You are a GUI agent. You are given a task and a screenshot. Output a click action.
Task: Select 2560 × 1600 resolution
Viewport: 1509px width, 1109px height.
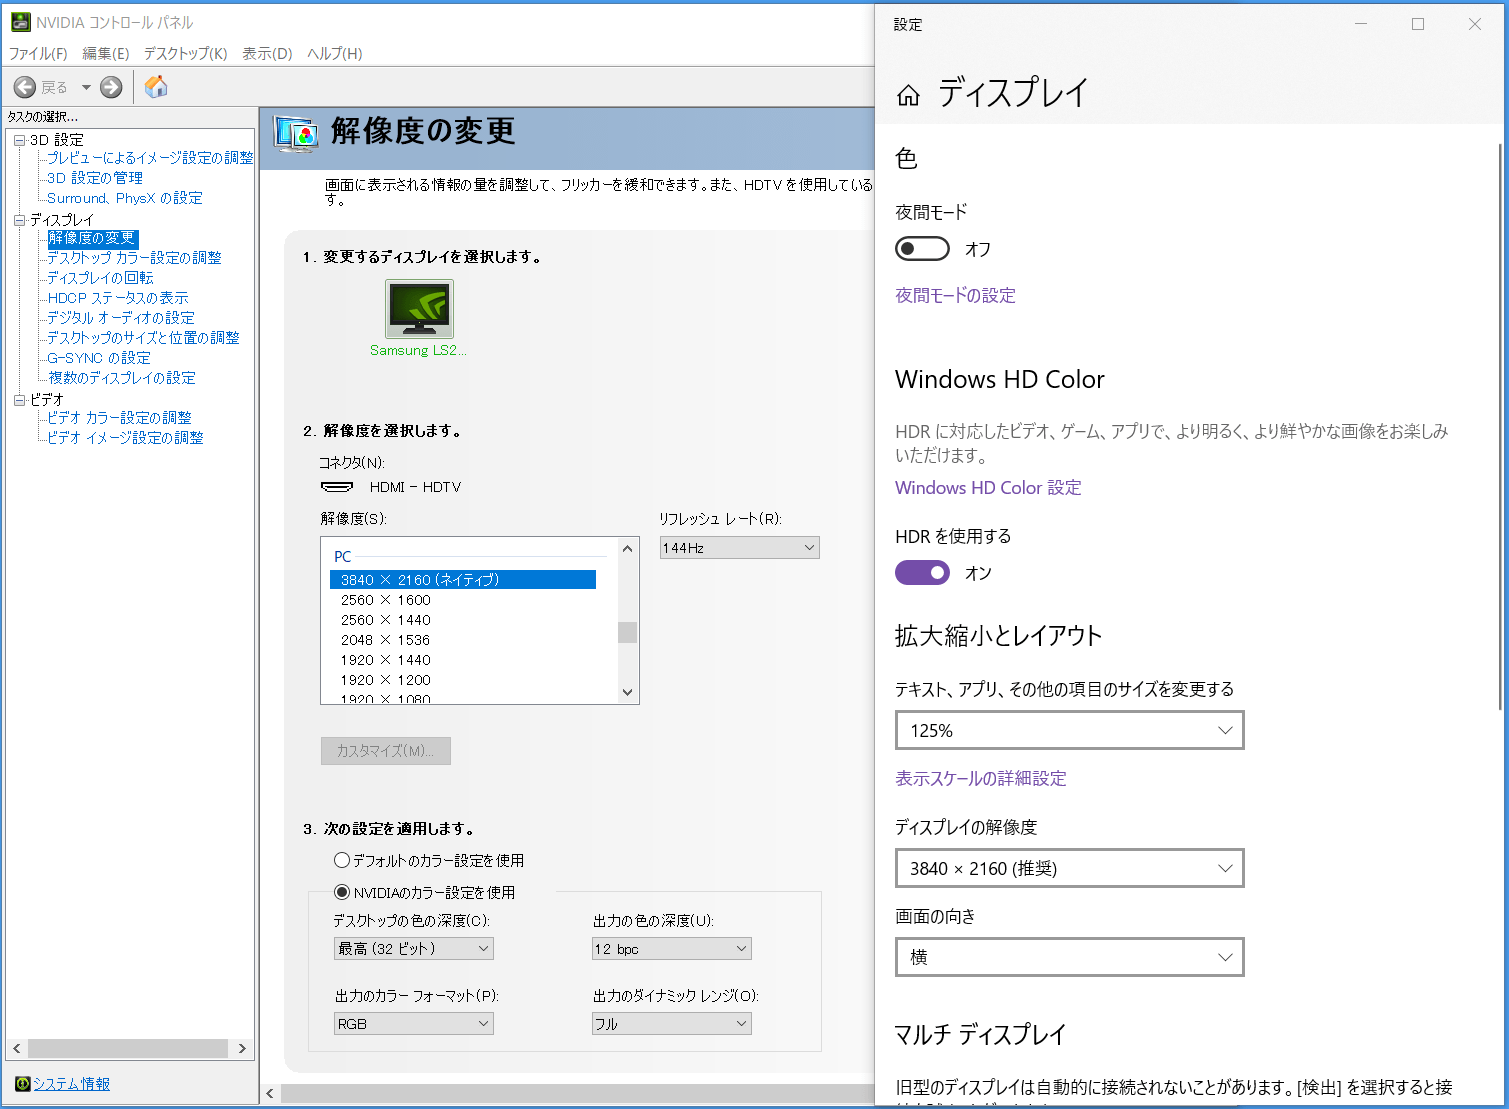pyautogui.click(x=386, y=600)
